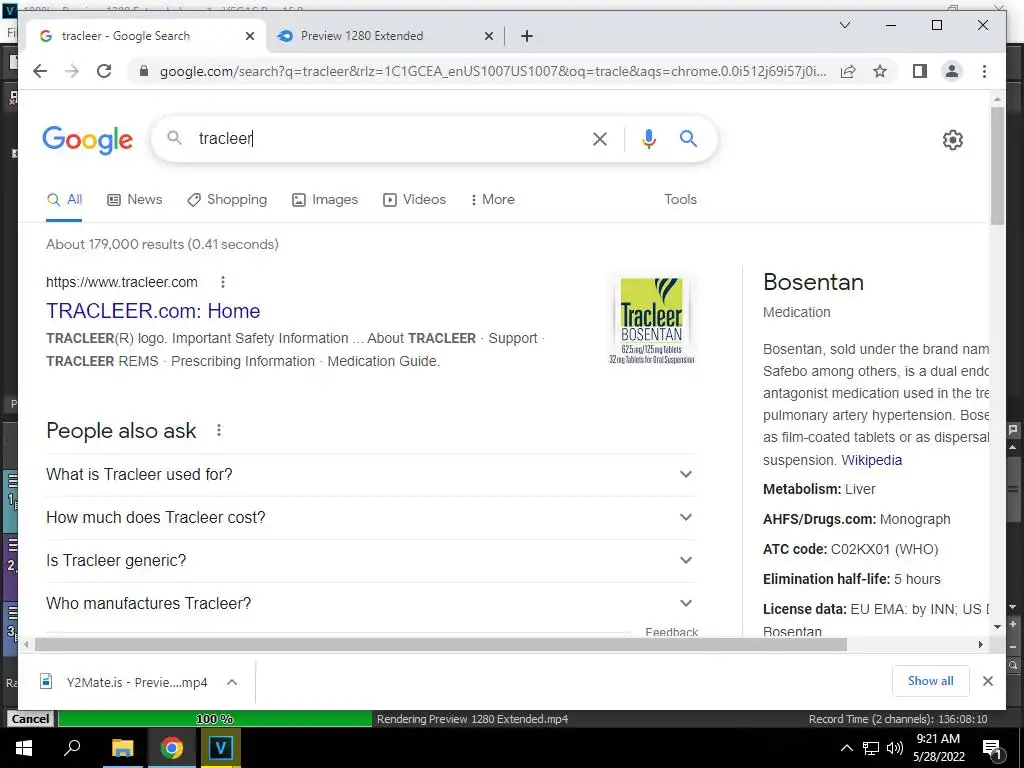Open the network icon in system tray
1024x768 pixels.
871,748
